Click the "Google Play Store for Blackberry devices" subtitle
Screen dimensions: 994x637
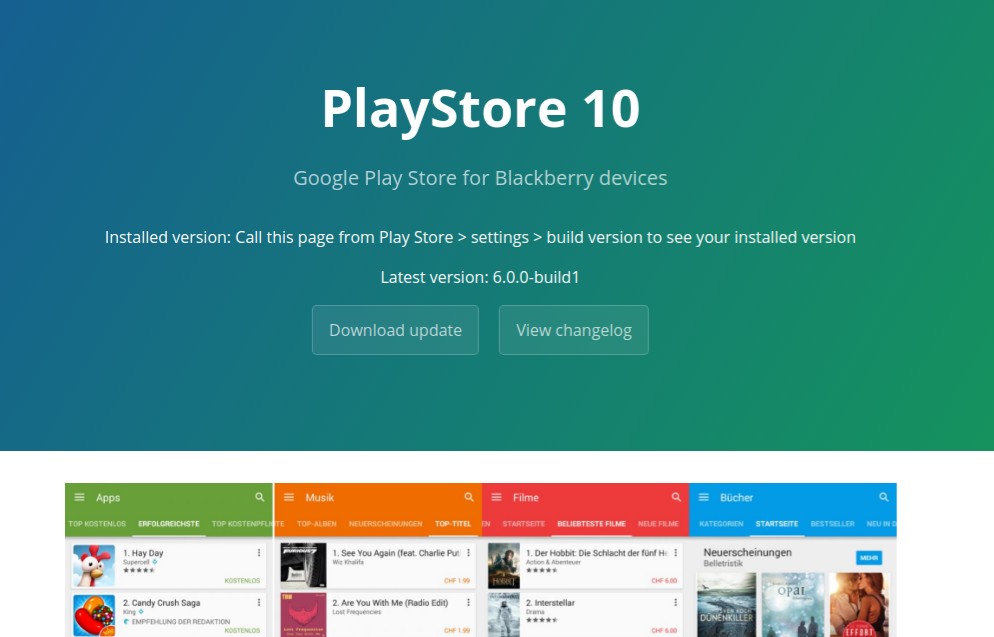coord(480,178)
